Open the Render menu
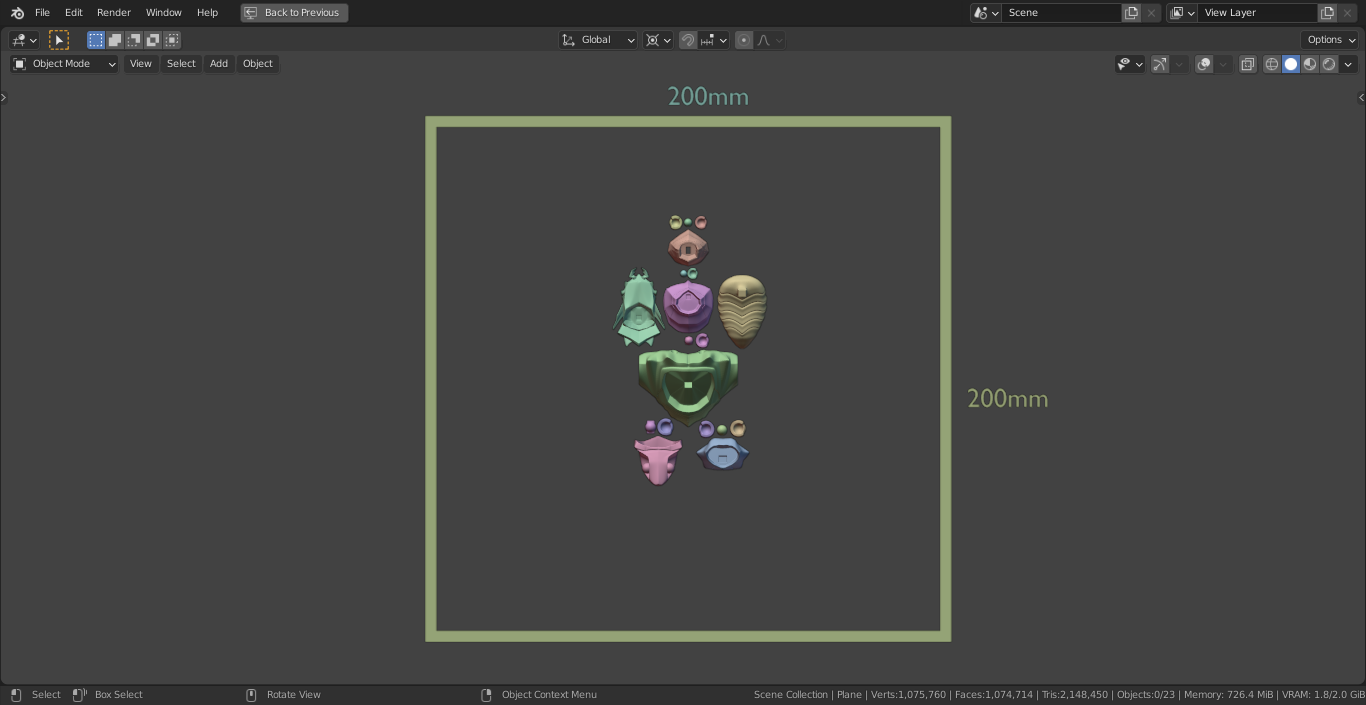This screenshot has height=705, width=1366. (114, 13)
